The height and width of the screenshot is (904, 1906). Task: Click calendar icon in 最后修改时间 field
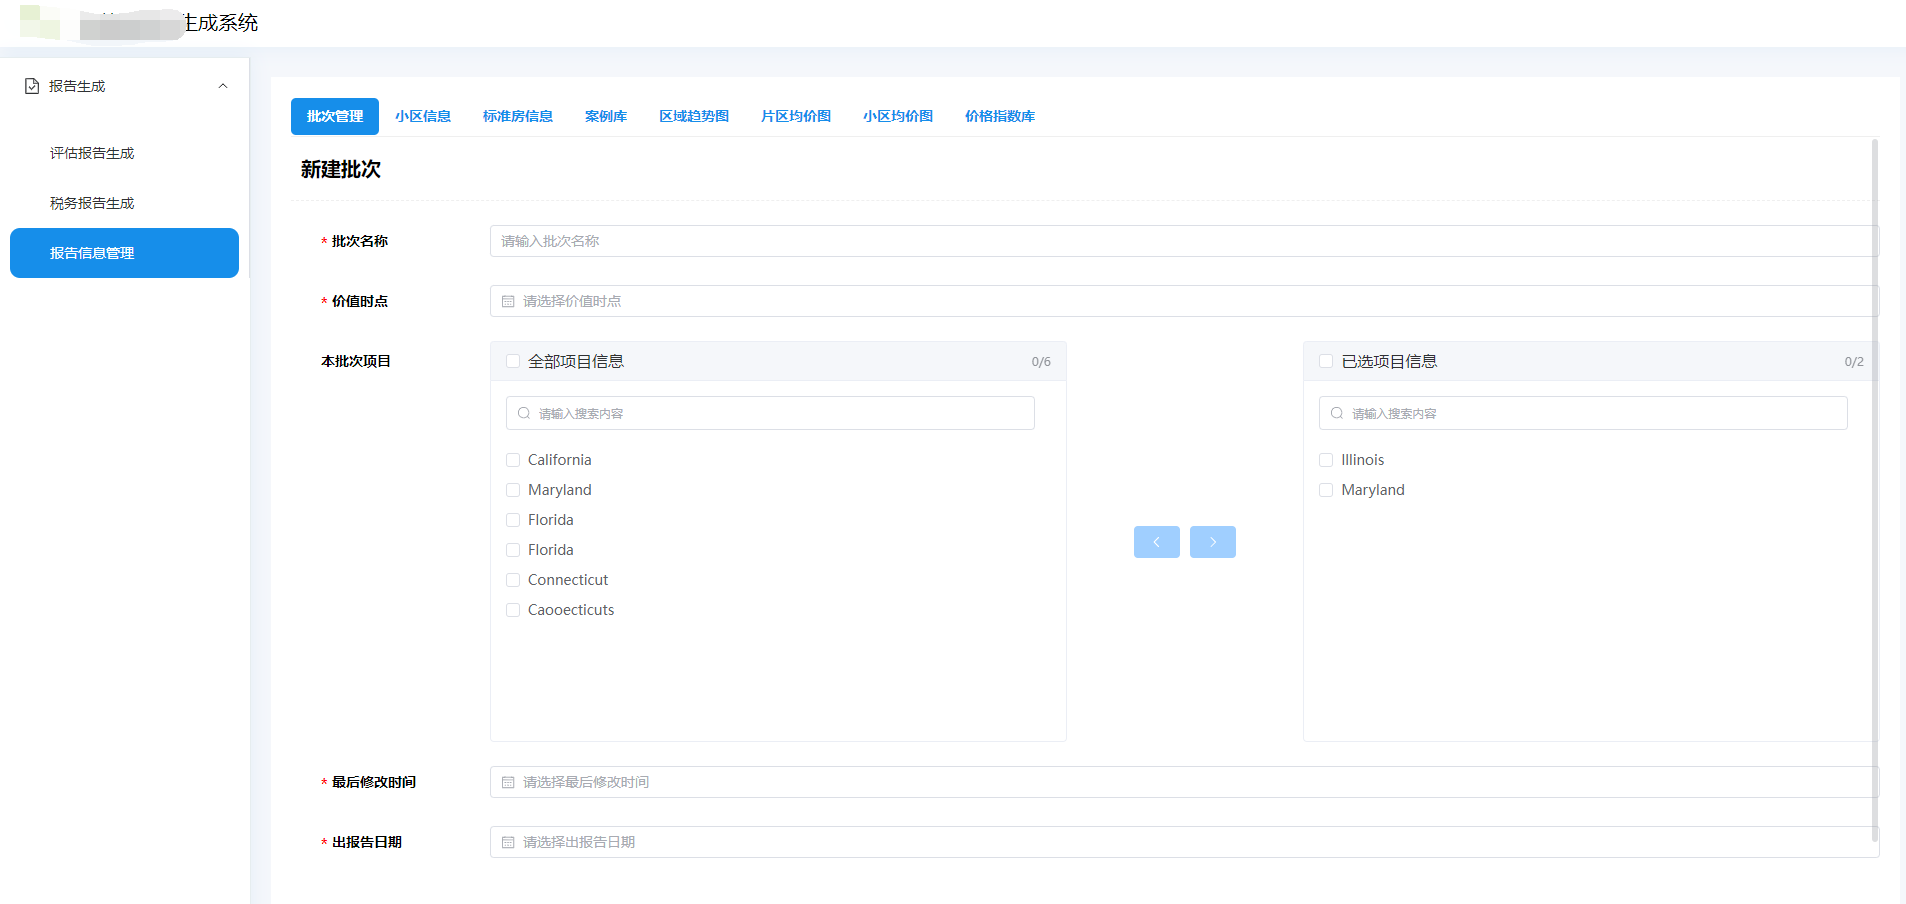pos(508,782)
